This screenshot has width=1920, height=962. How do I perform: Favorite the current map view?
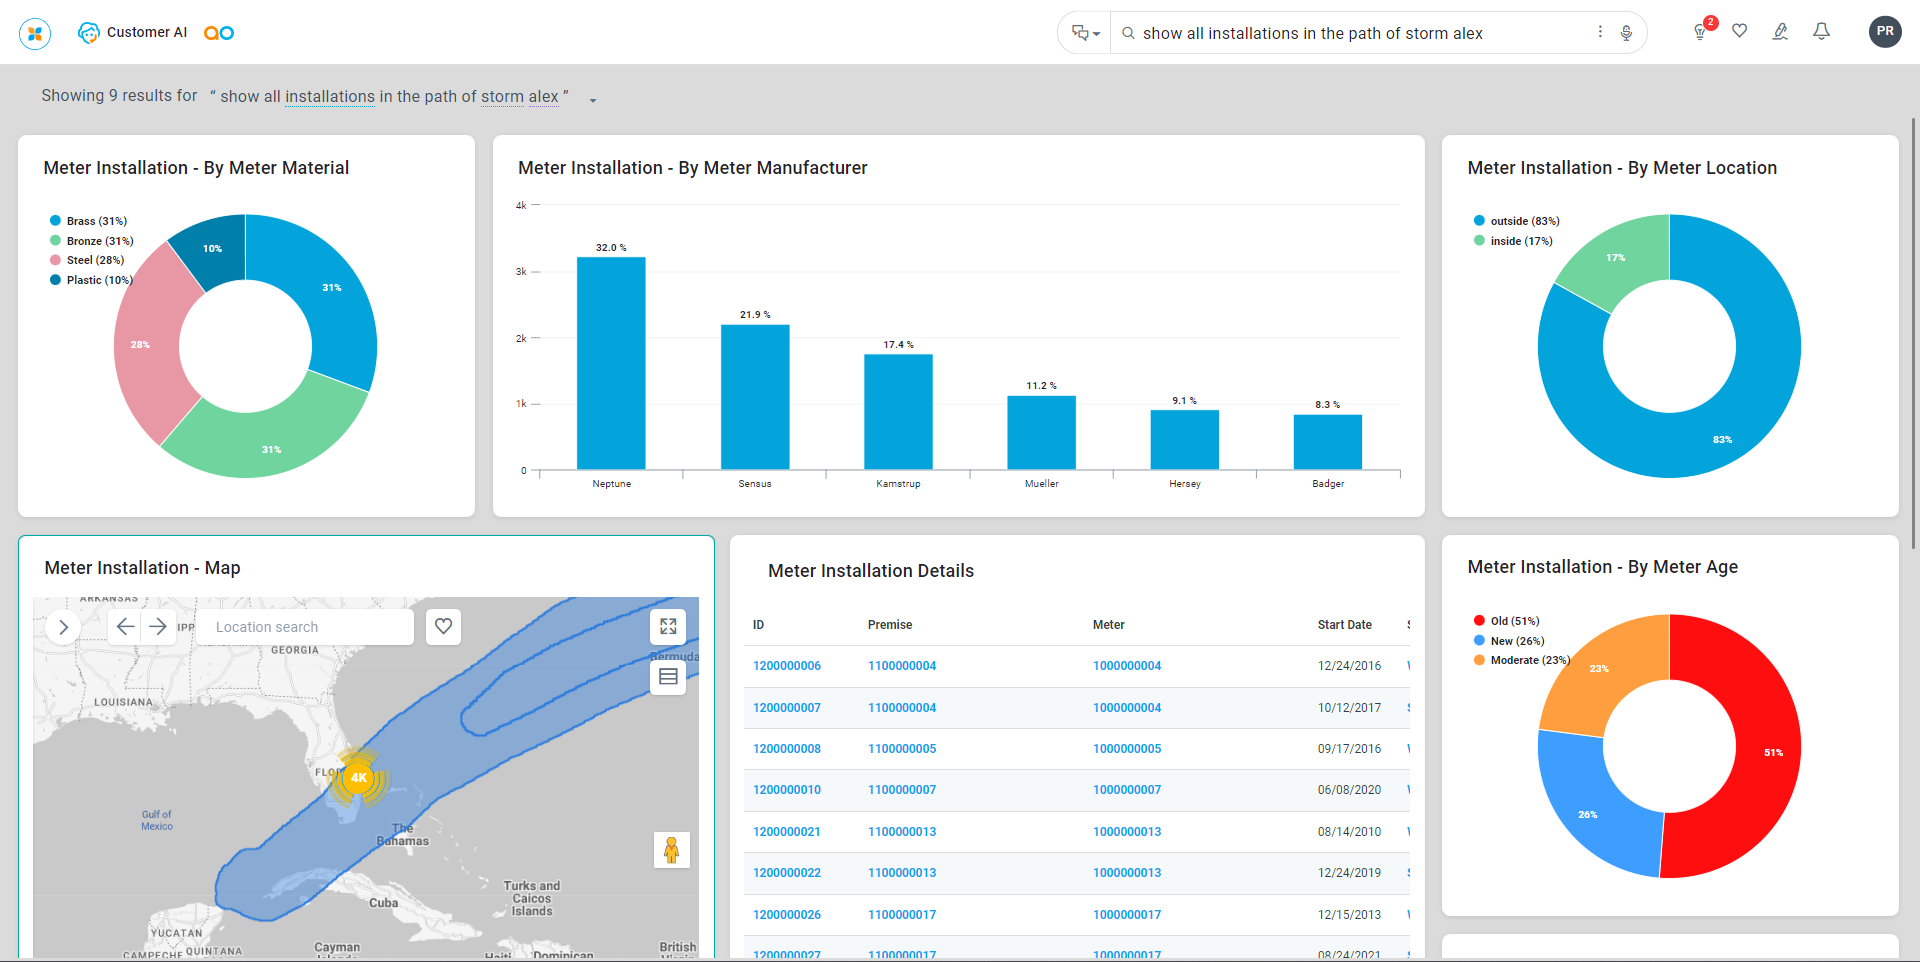pos(443,627)
